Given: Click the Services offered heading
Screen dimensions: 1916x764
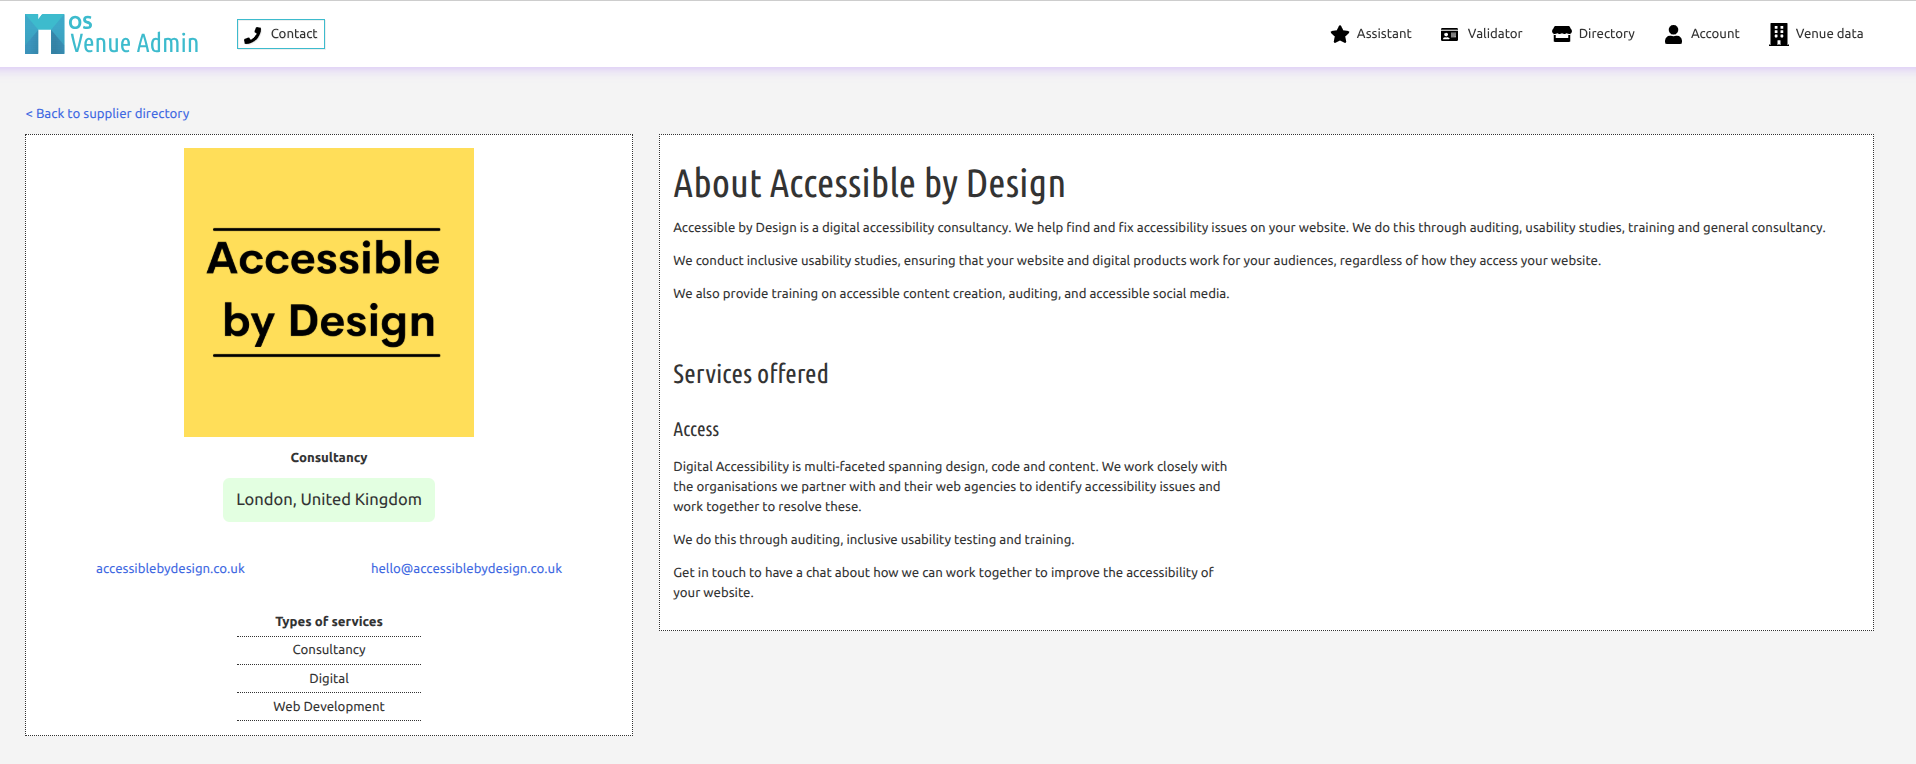Looking at the screenshot, I should [x=751, y=374].
